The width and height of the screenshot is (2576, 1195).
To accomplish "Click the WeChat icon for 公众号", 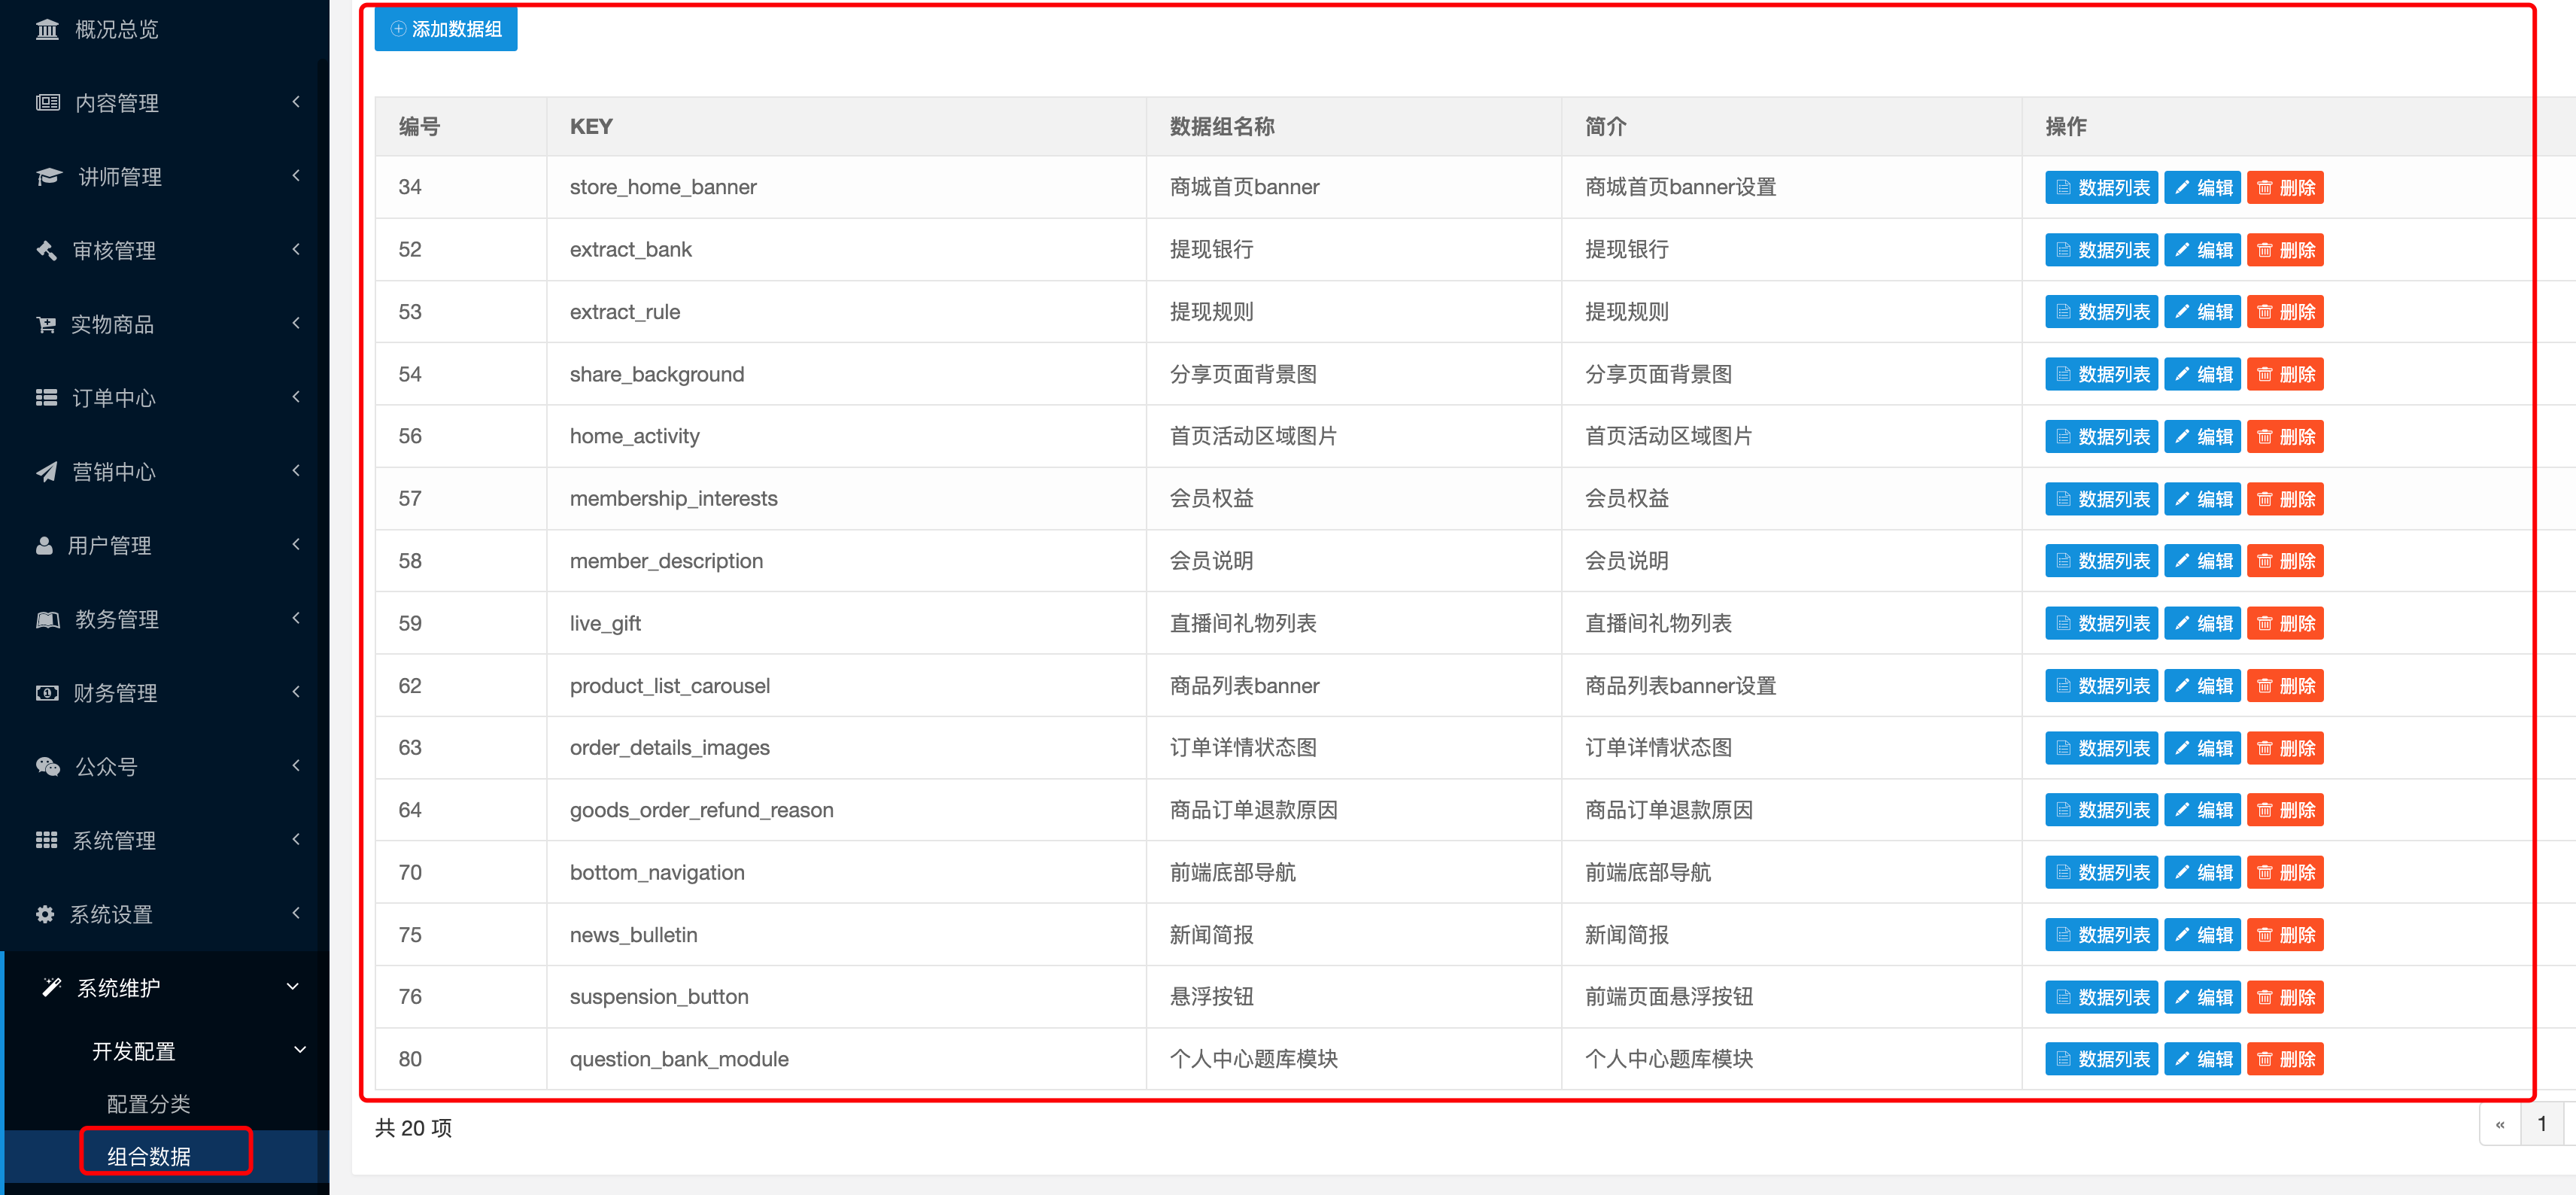I will [x=47, y=767].
